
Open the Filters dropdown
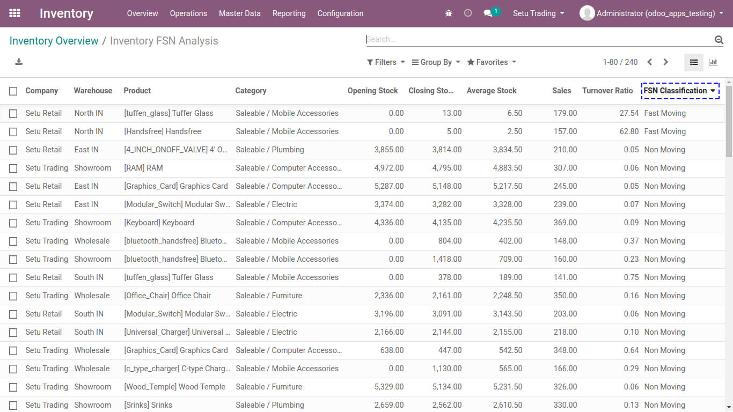tap(386, 62)
